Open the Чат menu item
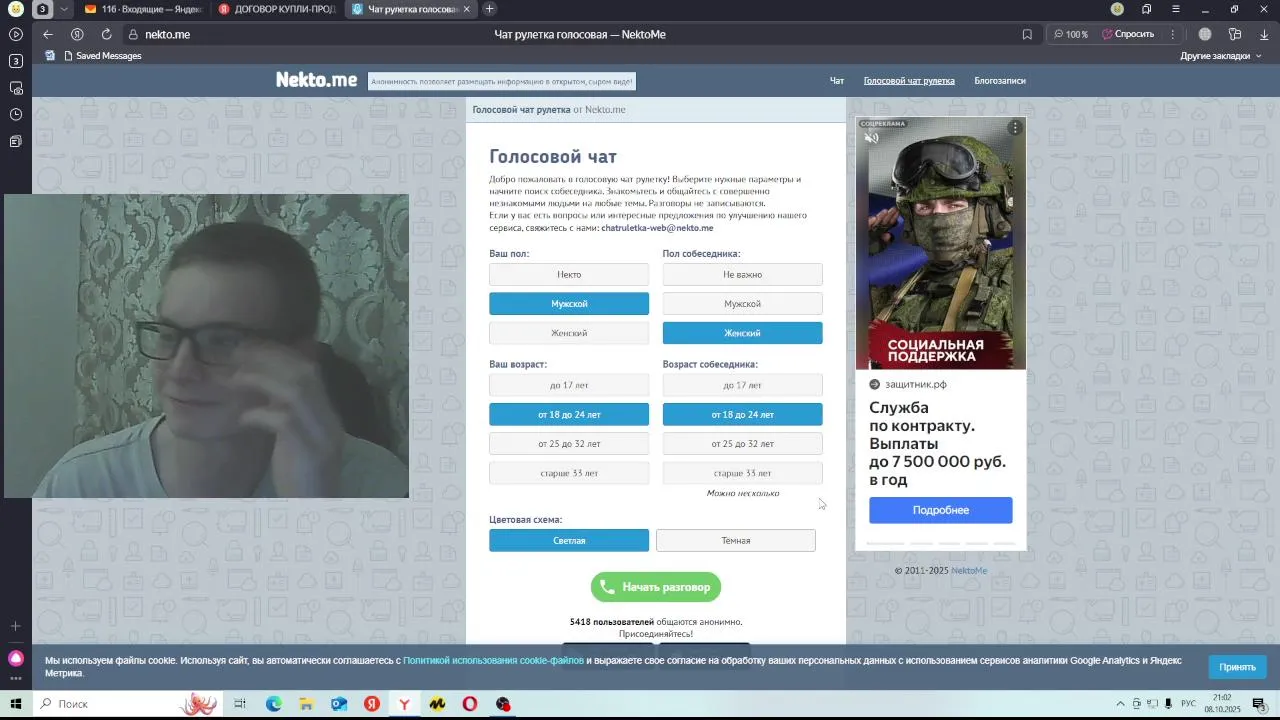 coord(837,81)
